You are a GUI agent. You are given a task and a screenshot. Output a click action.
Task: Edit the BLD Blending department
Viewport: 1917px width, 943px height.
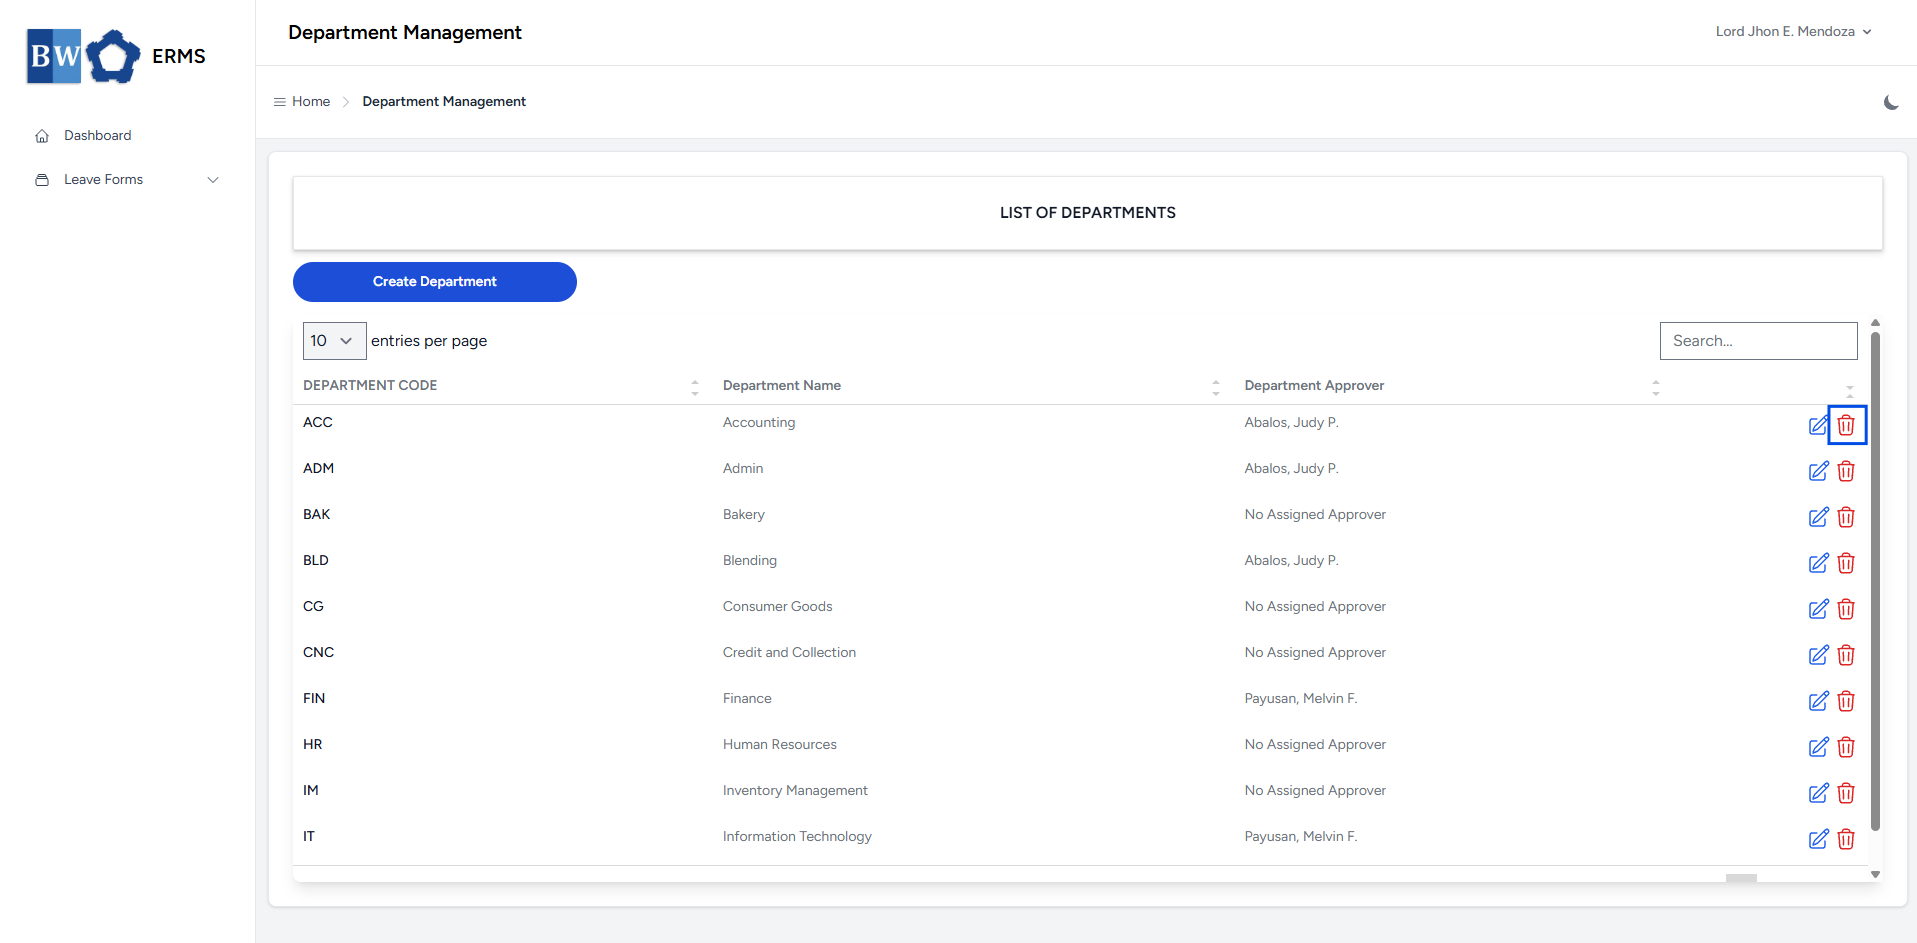coord(1818,563)
